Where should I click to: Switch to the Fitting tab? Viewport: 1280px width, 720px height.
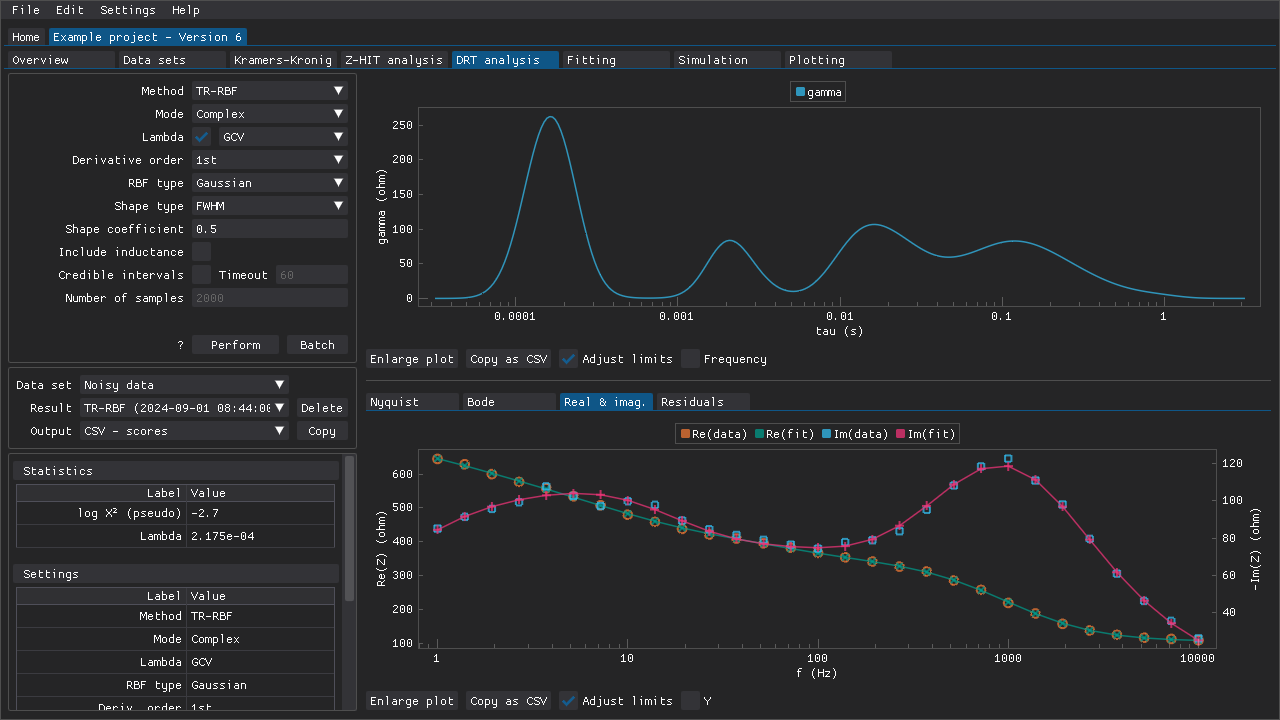pos(616,60)
